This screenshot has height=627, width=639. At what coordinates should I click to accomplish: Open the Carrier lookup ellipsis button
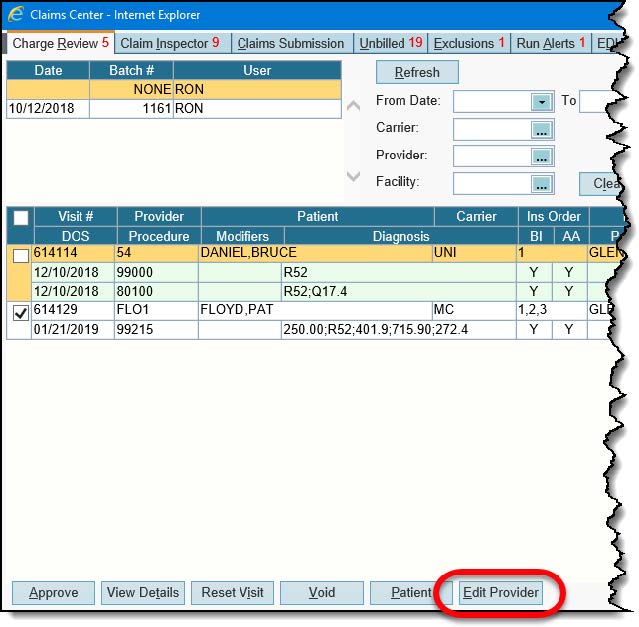[x=542, y=129]
